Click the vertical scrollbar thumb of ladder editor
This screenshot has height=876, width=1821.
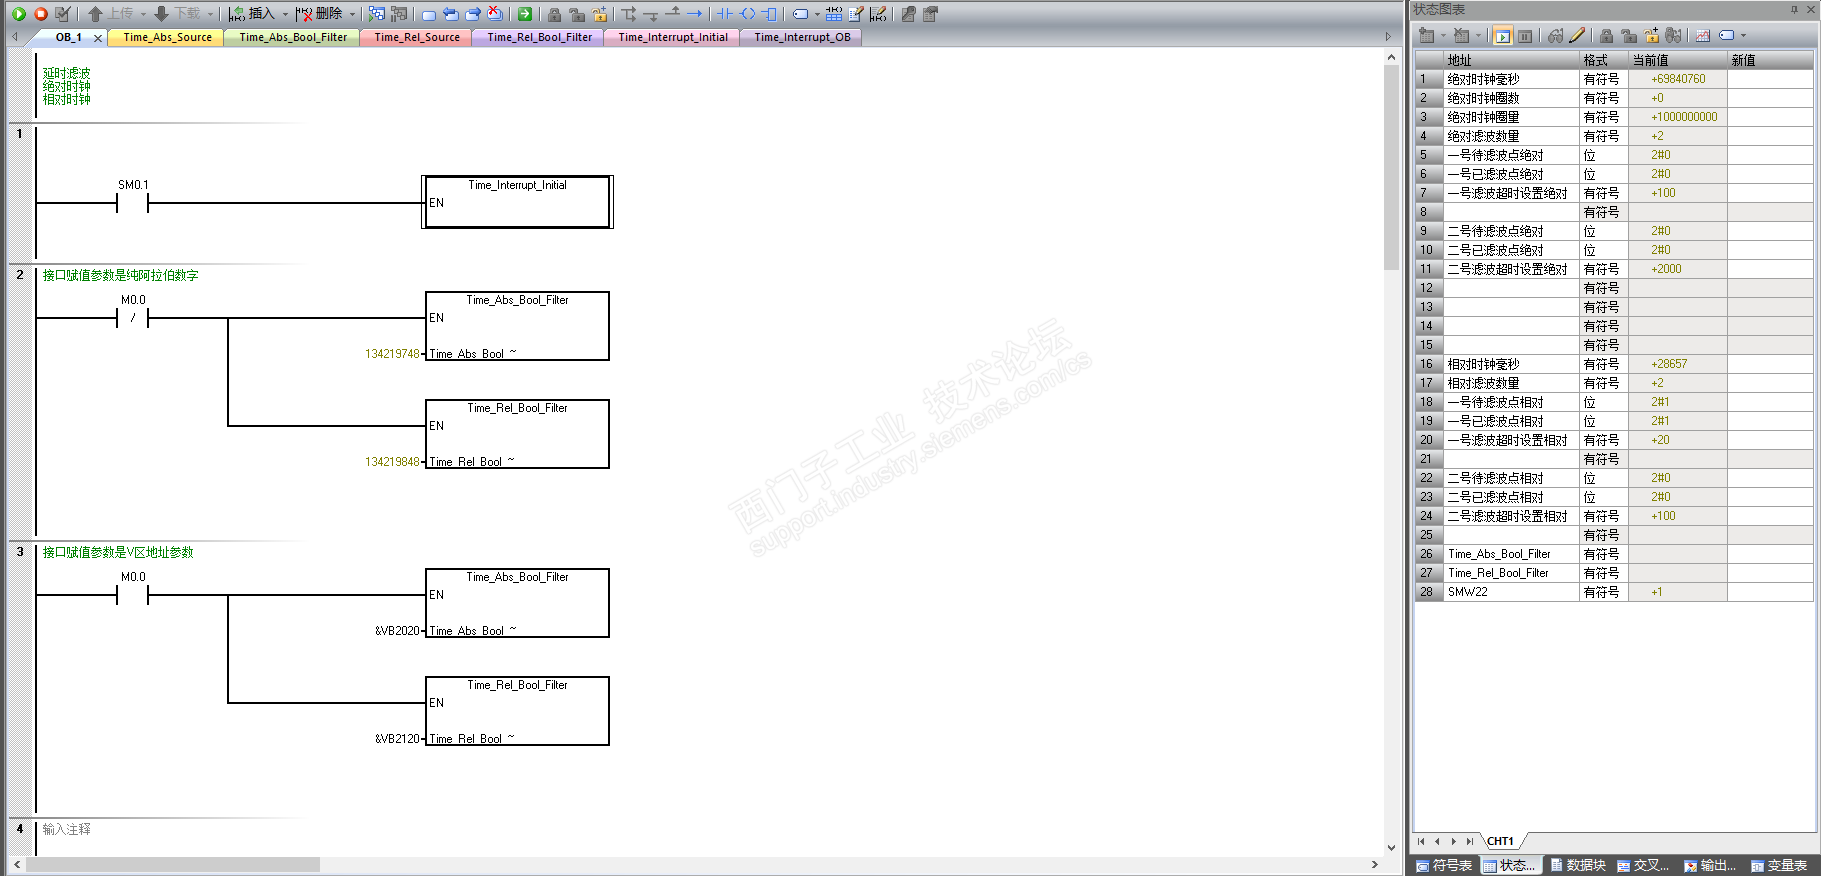pos(1391,168)
